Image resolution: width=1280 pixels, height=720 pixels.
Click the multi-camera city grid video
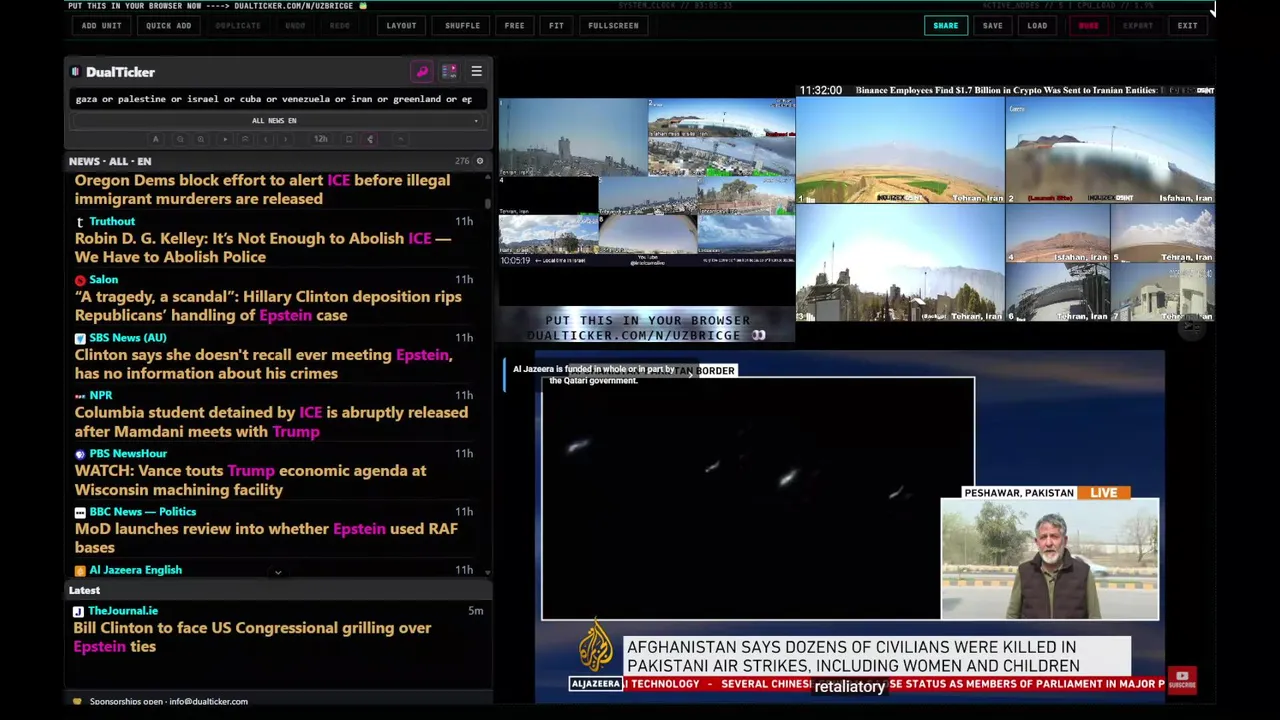point(647,181)
